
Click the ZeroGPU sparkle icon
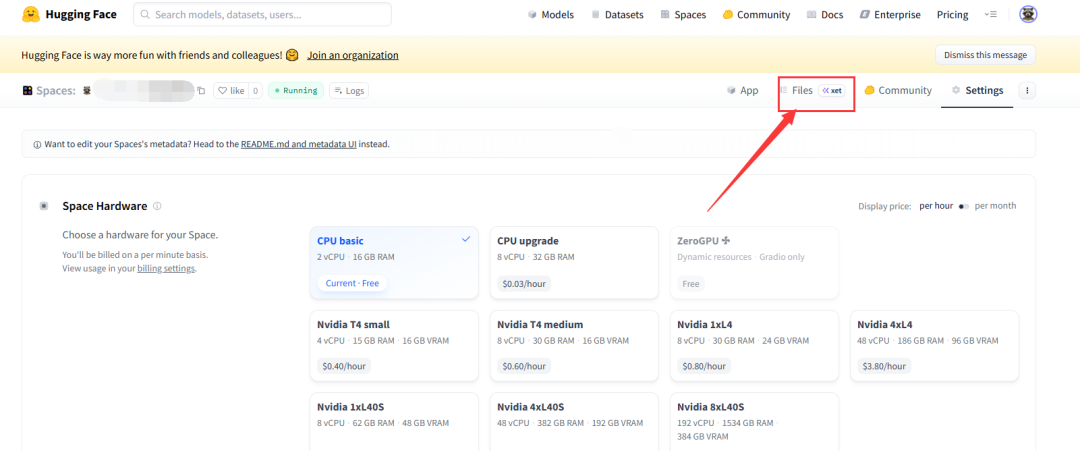coord(726,241)
